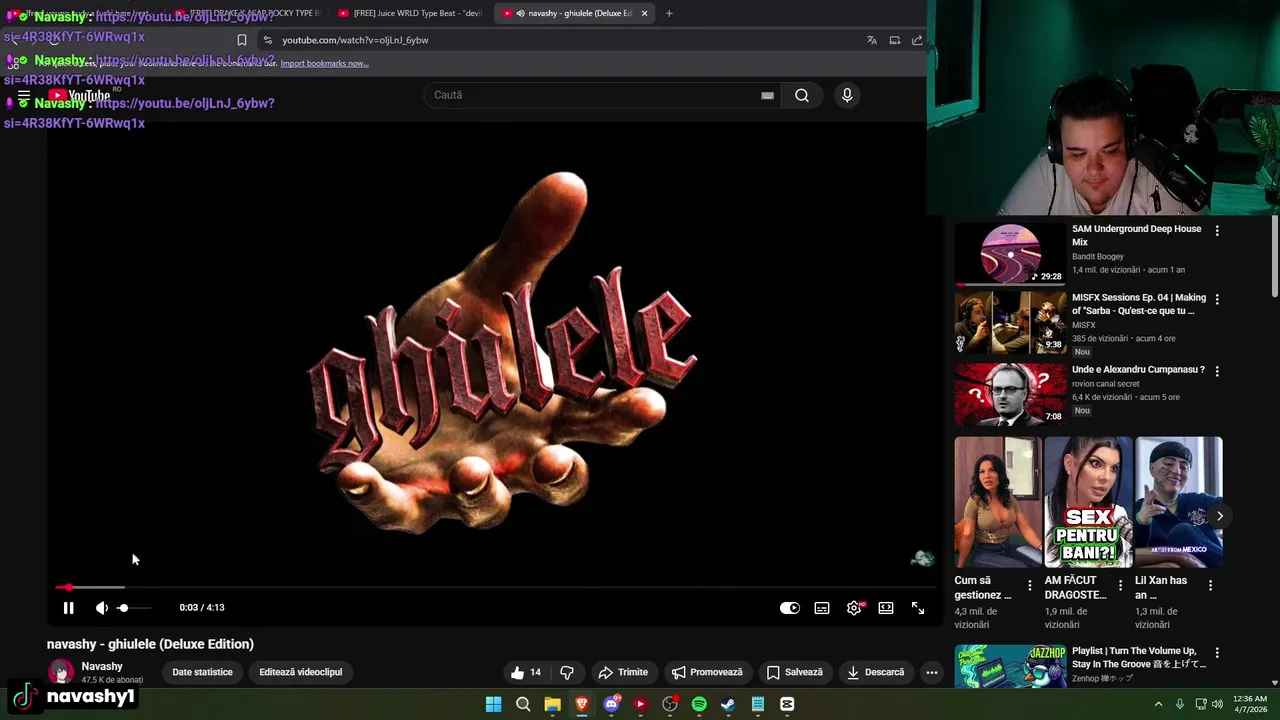Open the more actions menu under the video
This screenshot has height=720, width=1280.
pos(932,672)
